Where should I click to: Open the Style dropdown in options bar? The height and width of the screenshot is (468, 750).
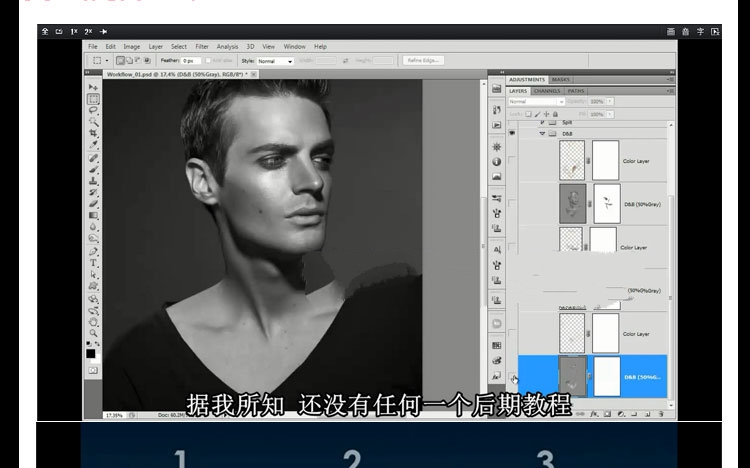click(275, 61)
